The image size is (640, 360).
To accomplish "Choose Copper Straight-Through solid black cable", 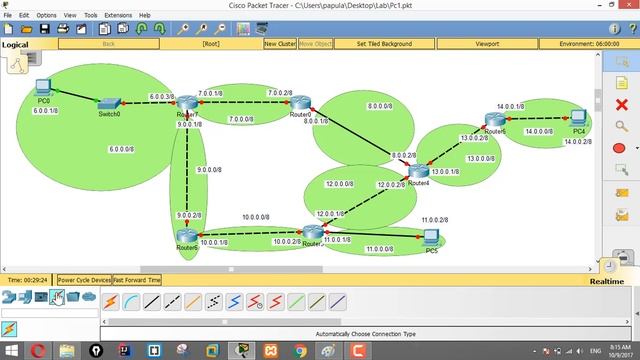I will pyautogui.click(x=152, y=302).
